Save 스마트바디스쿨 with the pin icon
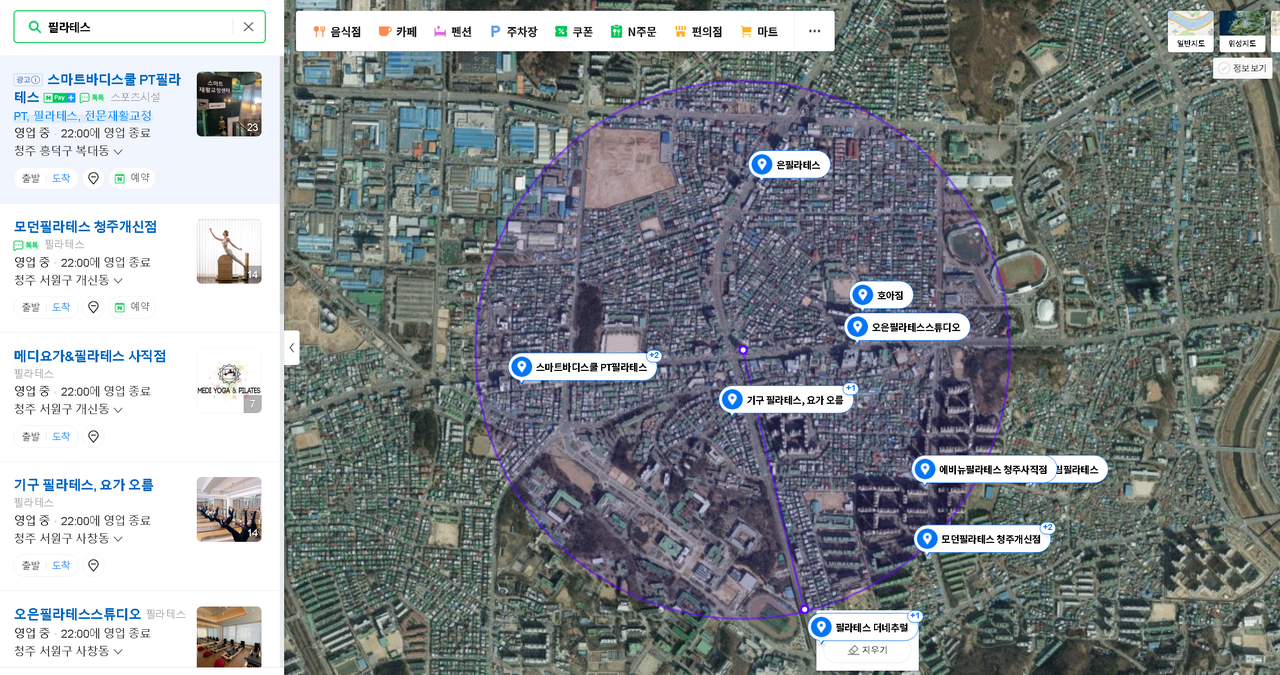1280x675 pixels. pos(93,178)
